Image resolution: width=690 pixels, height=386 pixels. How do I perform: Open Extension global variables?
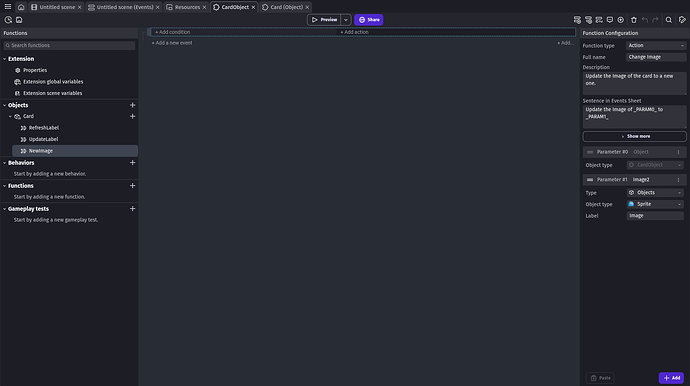53,82
